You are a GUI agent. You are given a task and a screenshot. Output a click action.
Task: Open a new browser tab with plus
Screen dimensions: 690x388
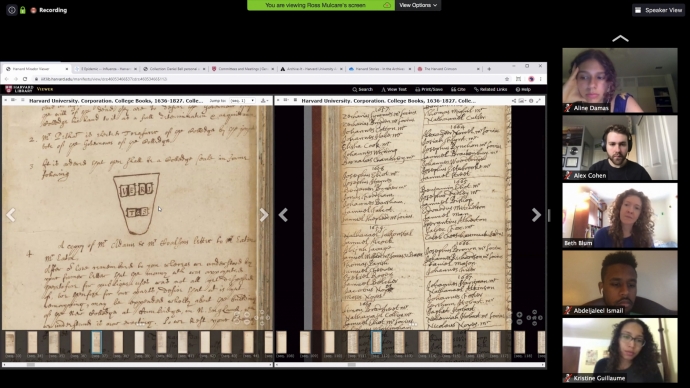tap(489, 69)
